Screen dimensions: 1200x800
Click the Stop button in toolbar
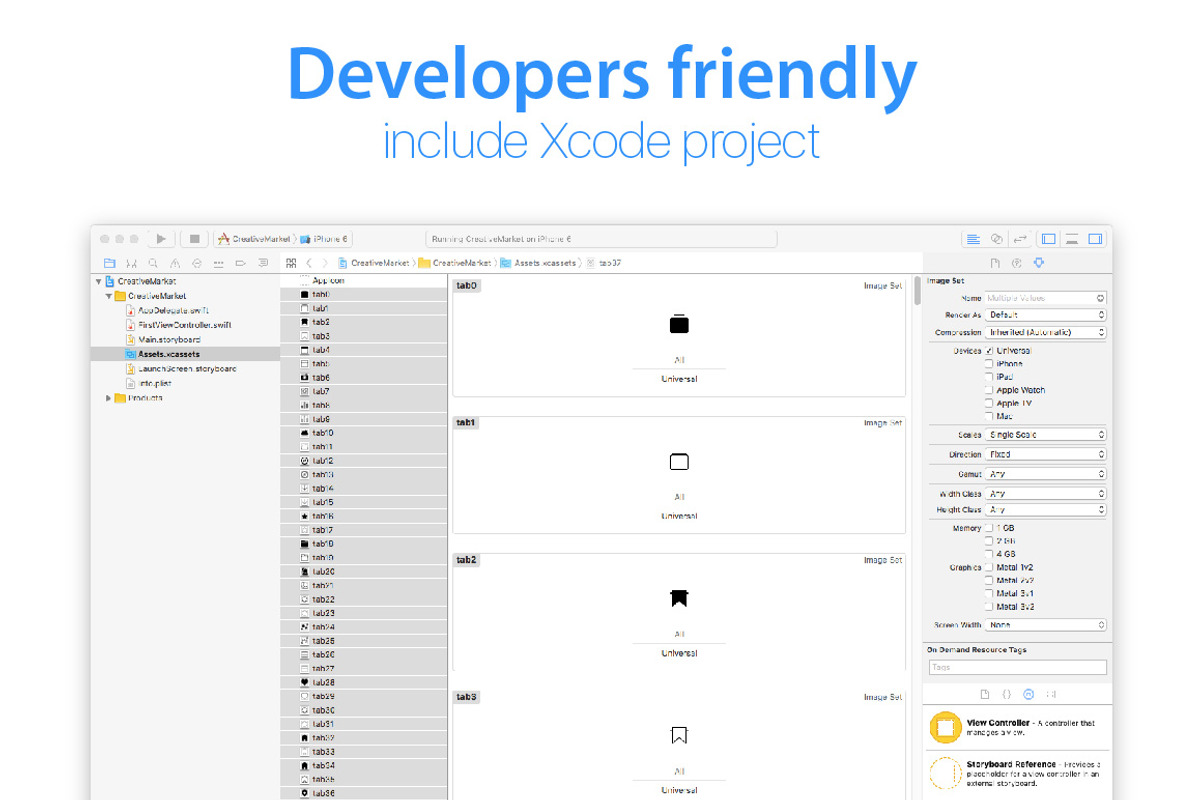tap(194, 239)
